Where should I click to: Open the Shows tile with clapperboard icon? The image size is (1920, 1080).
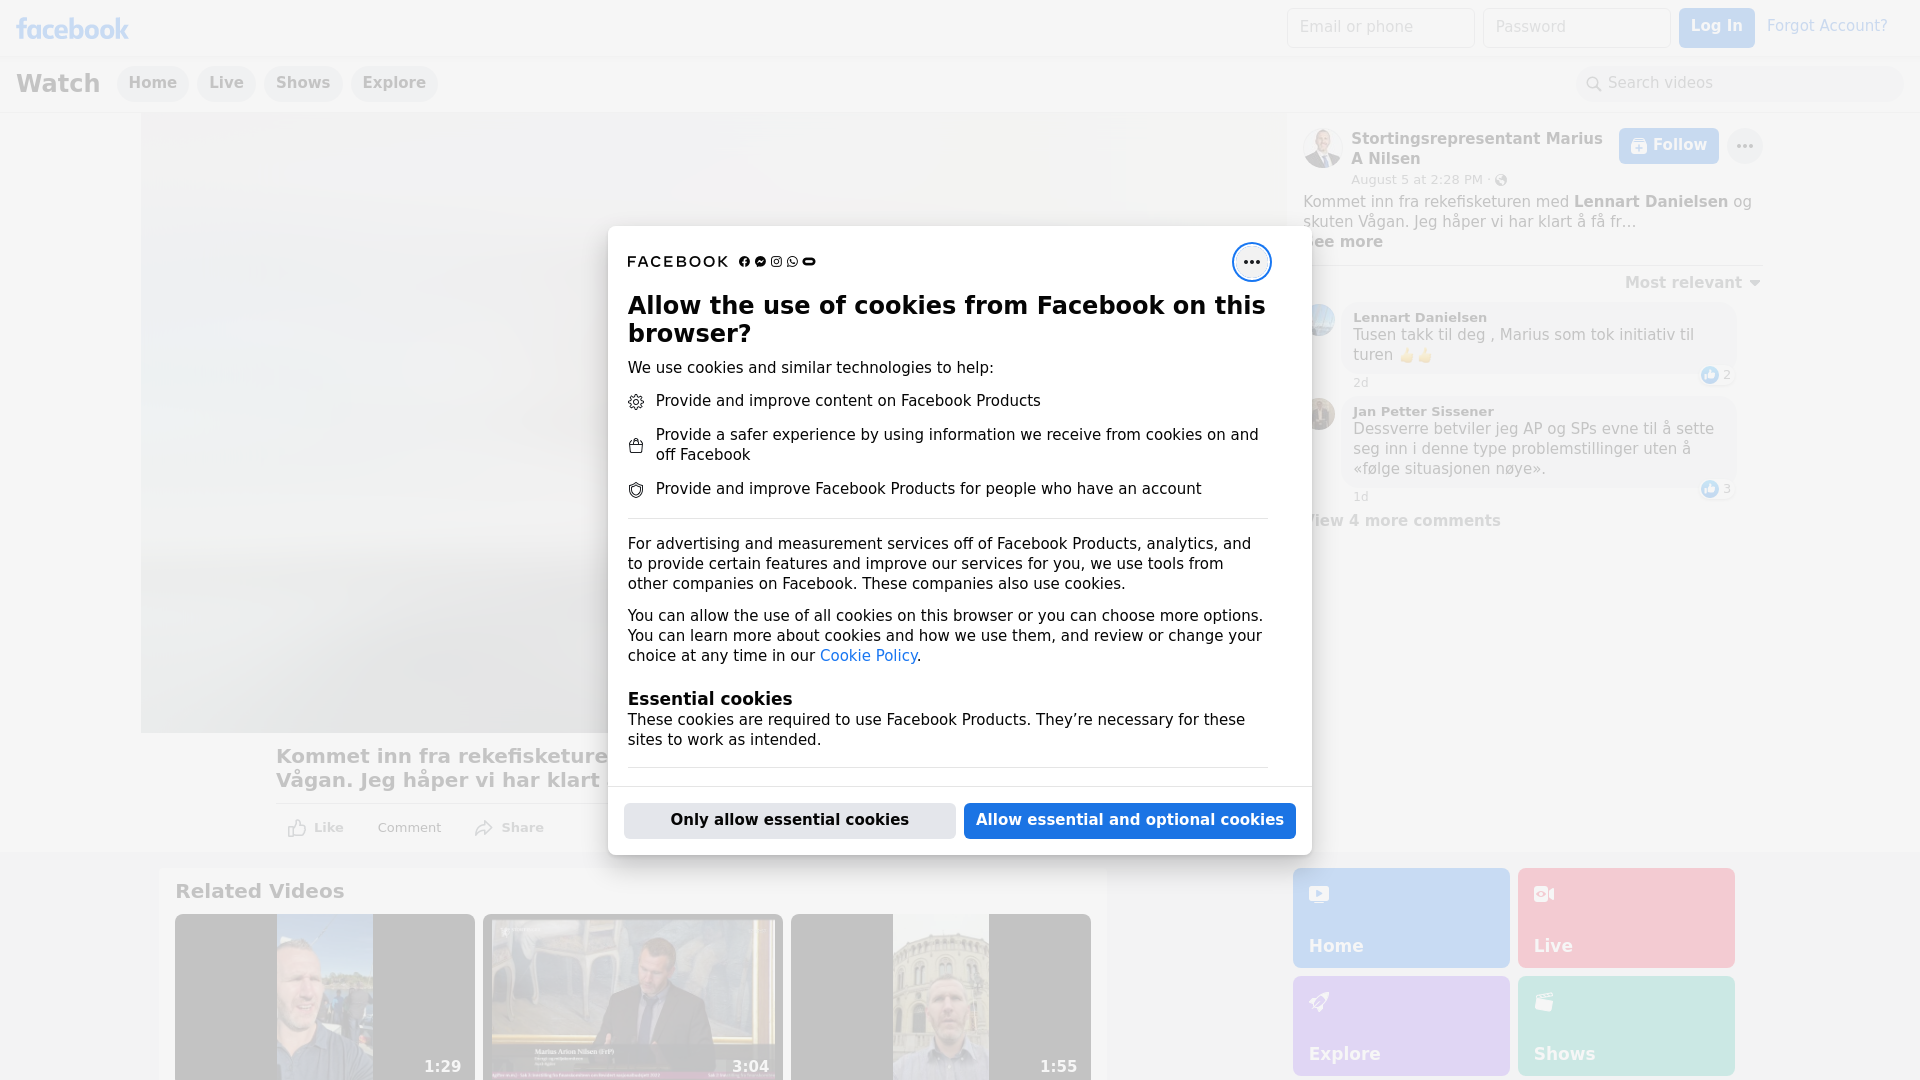point(1625,1025)
